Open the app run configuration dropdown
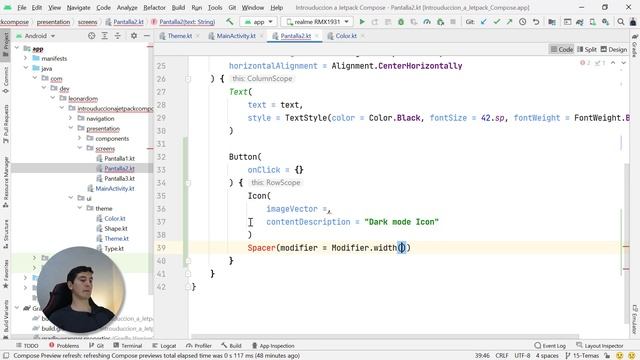This screenshot has width=640, height=360. coord(258,22)
